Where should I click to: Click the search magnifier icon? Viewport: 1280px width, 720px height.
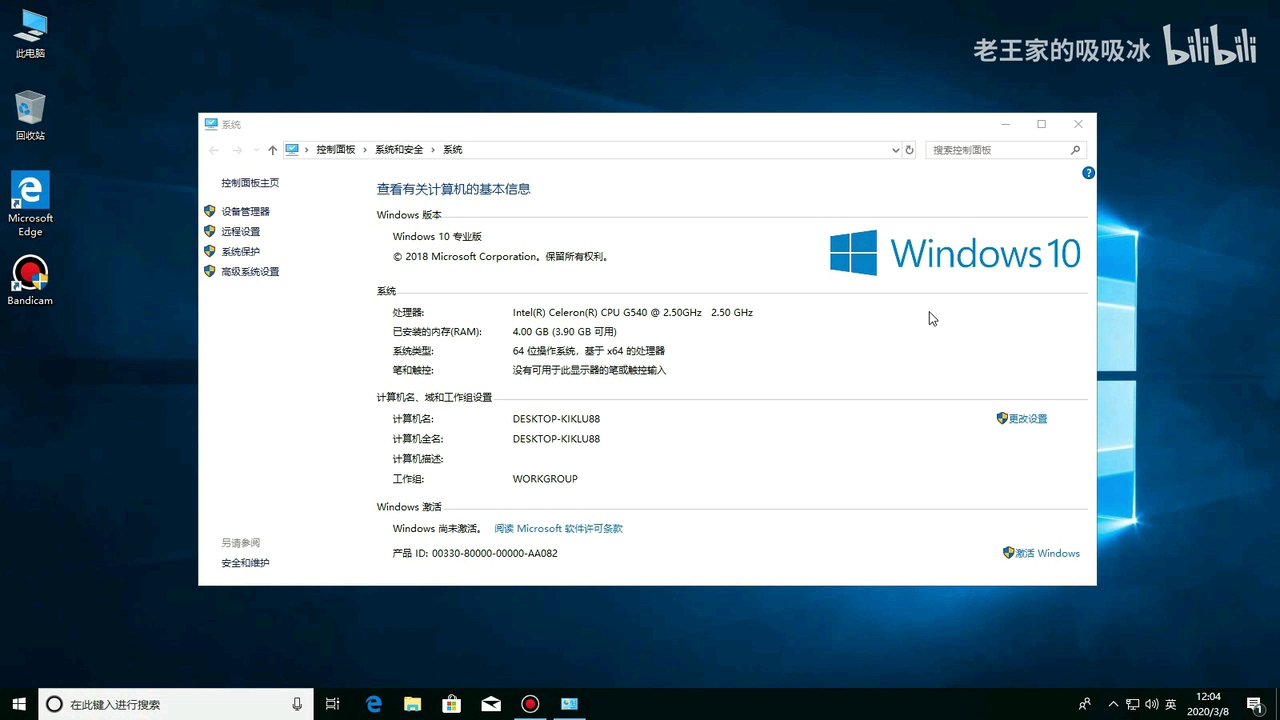click(1076, 150)
